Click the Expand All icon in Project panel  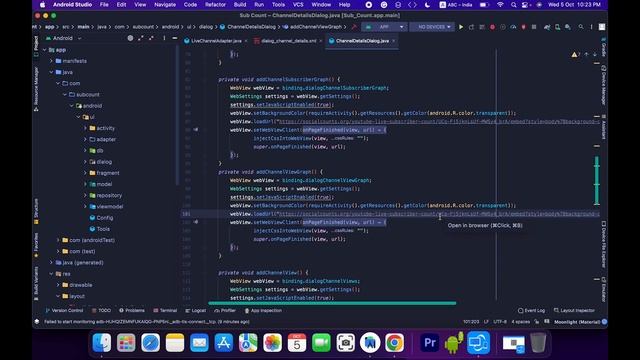[141, 38]
